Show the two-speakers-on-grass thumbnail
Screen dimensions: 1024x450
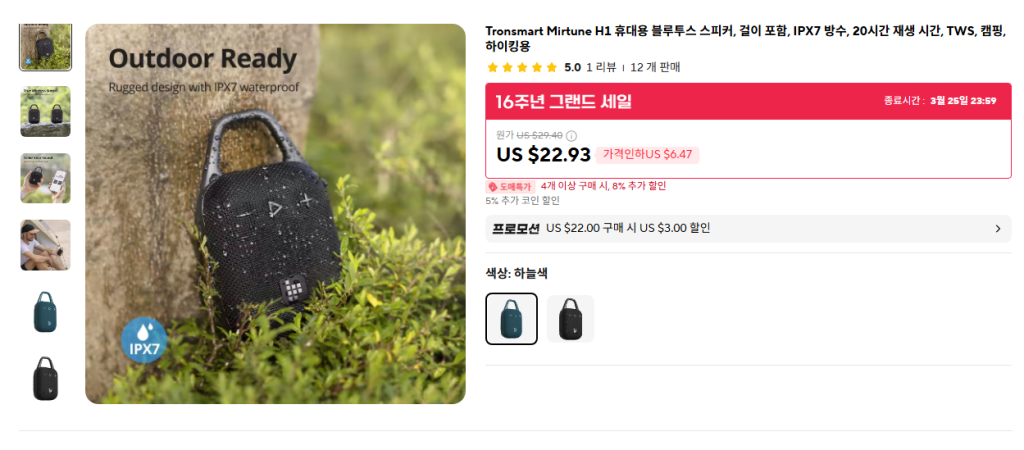click(x=45, y=111)
